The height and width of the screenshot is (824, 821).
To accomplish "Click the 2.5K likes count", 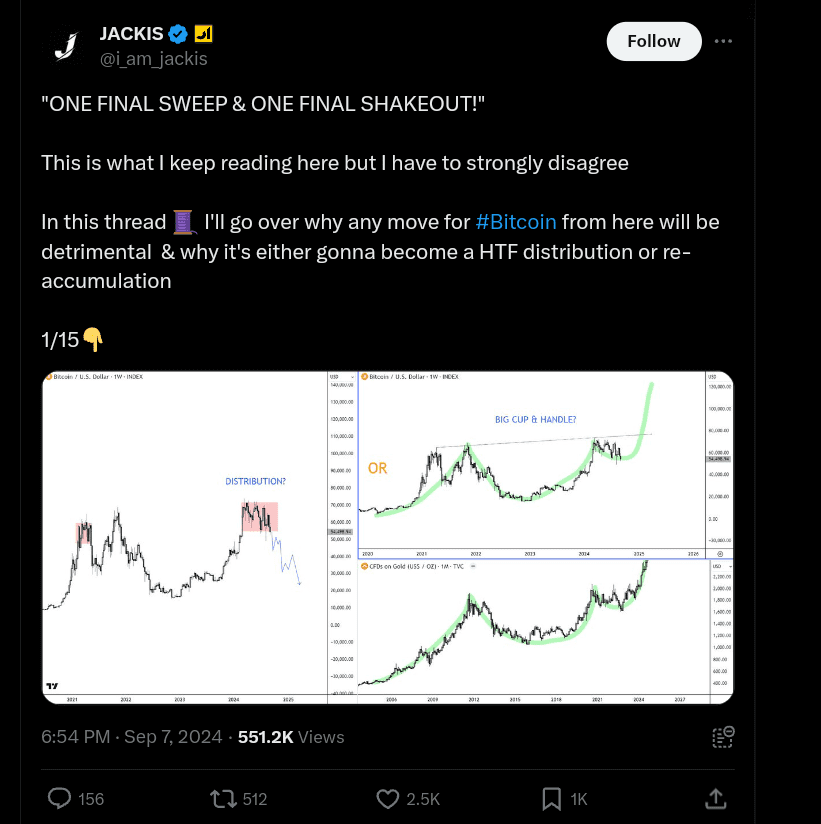I will click(423, 798).
